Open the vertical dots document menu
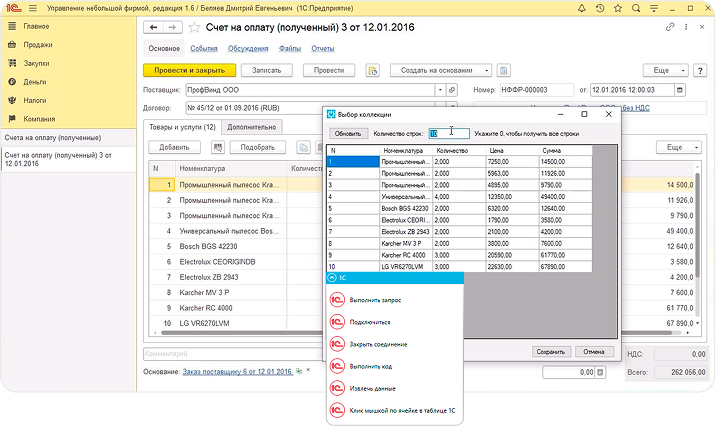The width and height of the screenshot is (716, 426). click(x=686, y=27)
